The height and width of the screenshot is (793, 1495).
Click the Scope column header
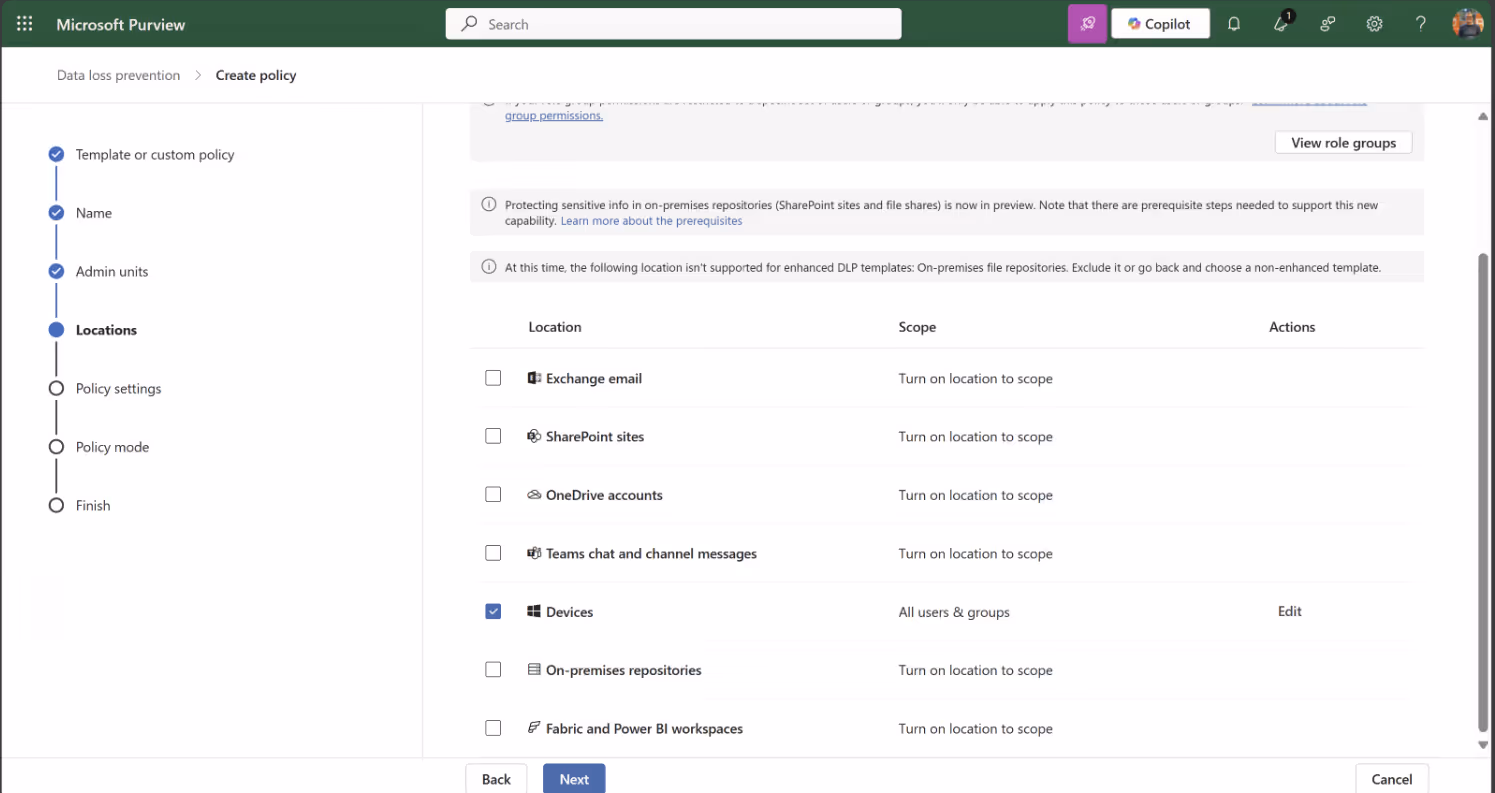click(917, 327)
